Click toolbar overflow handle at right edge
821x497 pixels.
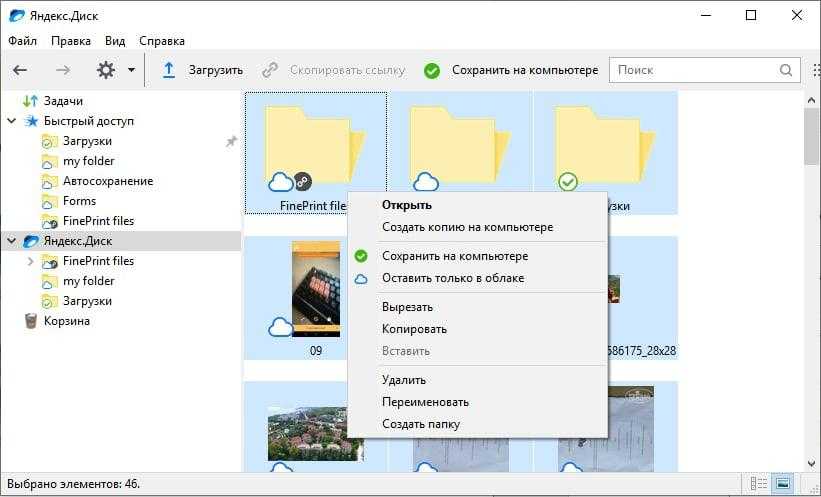click(x=816, y=70)
